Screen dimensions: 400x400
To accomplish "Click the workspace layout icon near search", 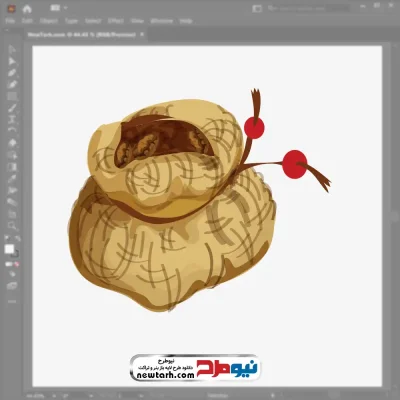I will pos(257,8).
